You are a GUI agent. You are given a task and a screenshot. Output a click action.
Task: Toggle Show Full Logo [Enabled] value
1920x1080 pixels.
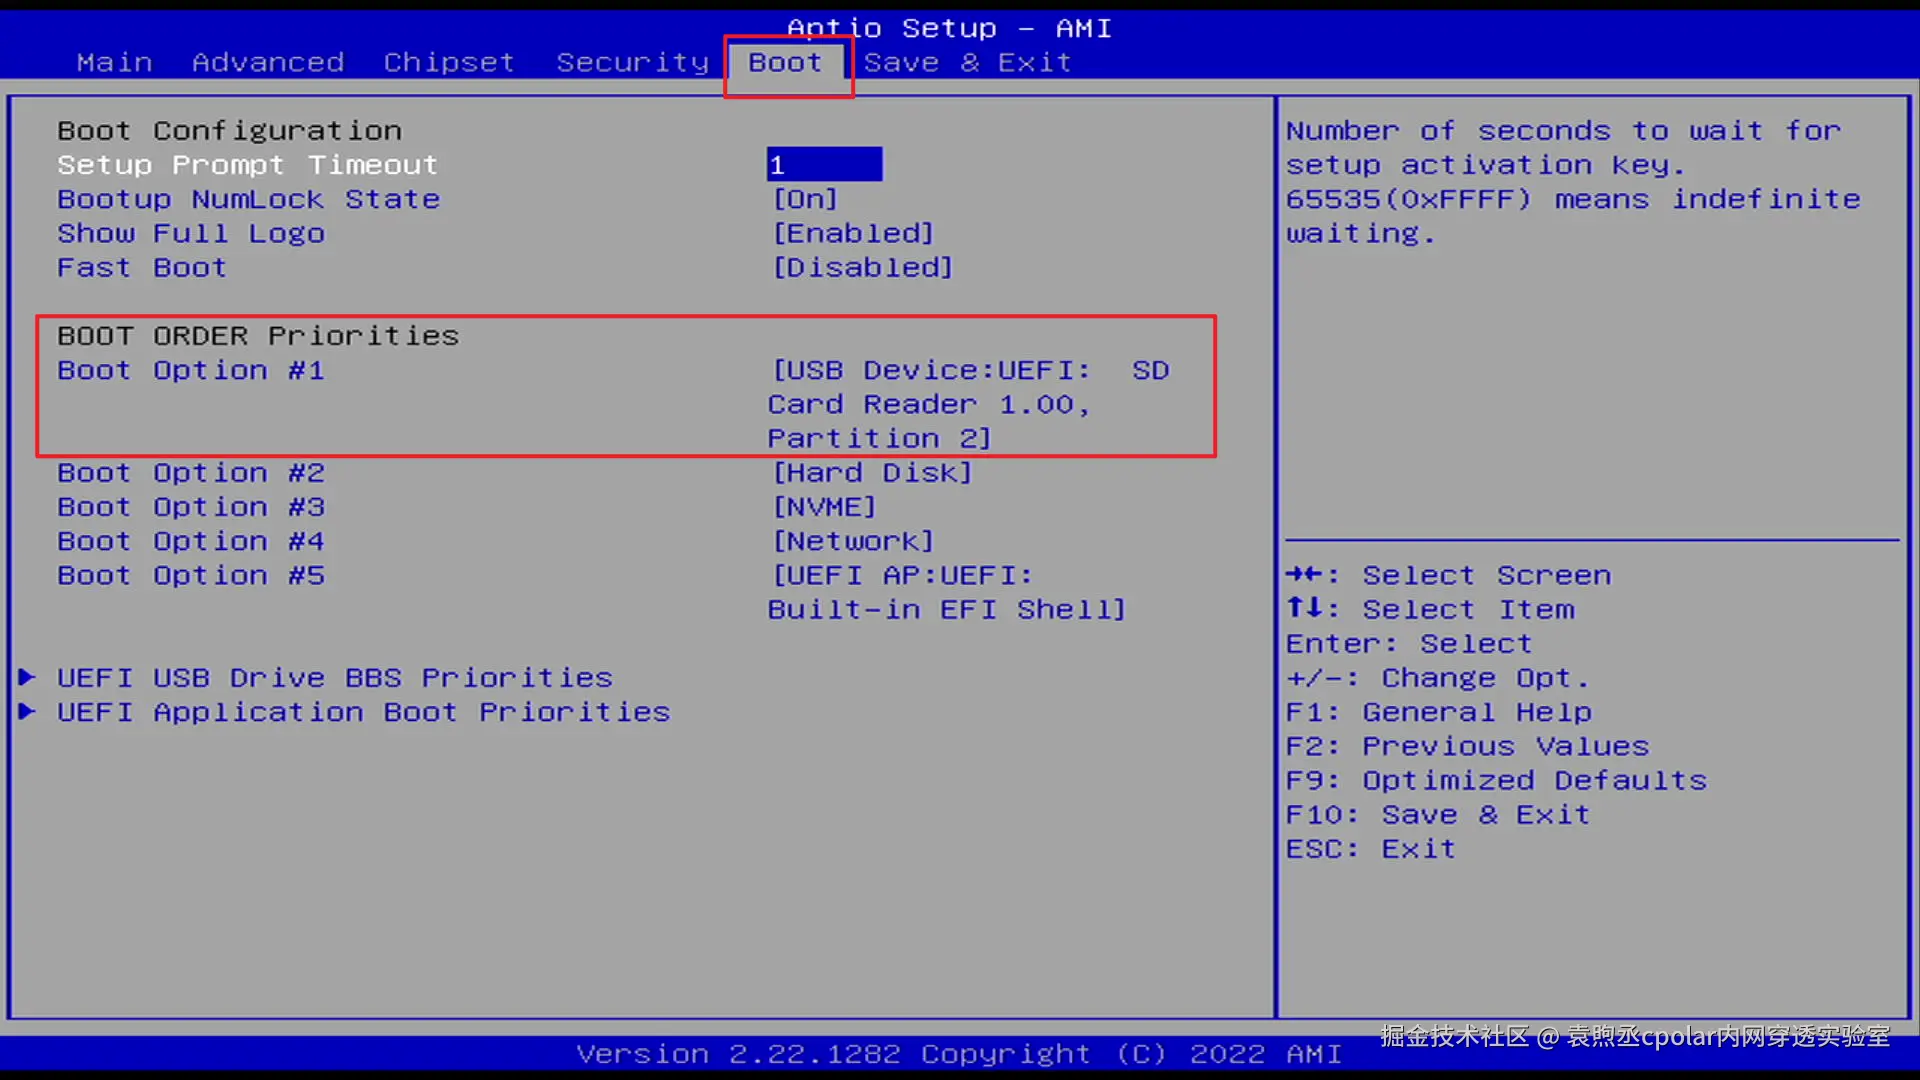coord(853,233)
